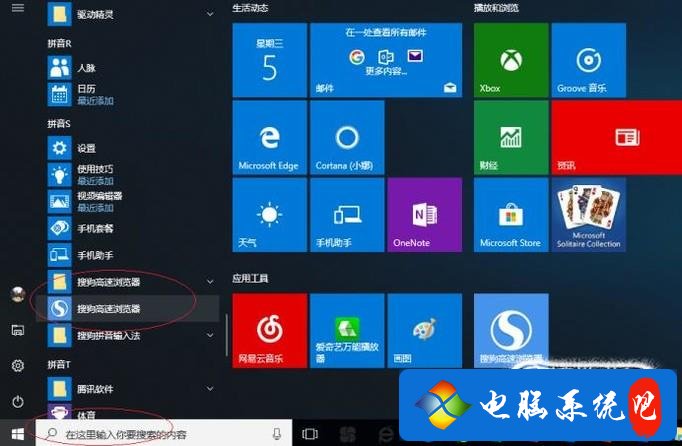Open the 财经 Finance tile
682x446 pixels.
pos(511,137)
